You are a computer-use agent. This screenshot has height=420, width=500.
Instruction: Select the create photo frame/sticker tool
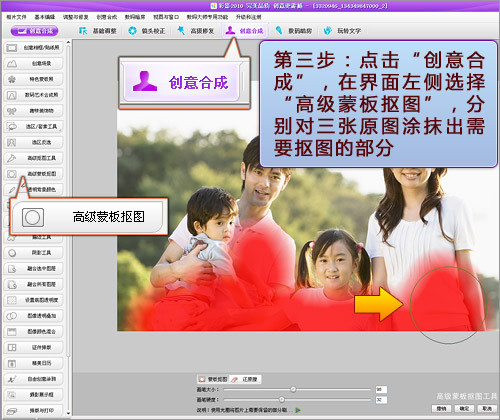point(33,48)
